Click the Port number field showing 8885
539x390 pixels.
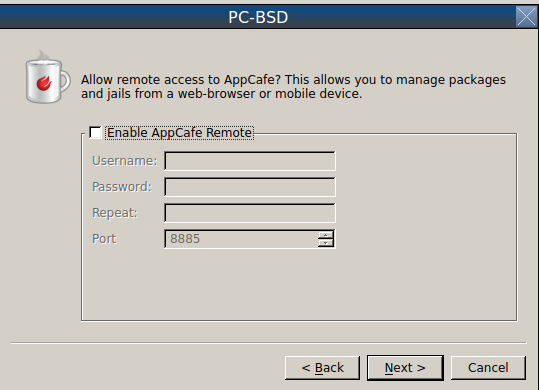click(x=241, y=239)
